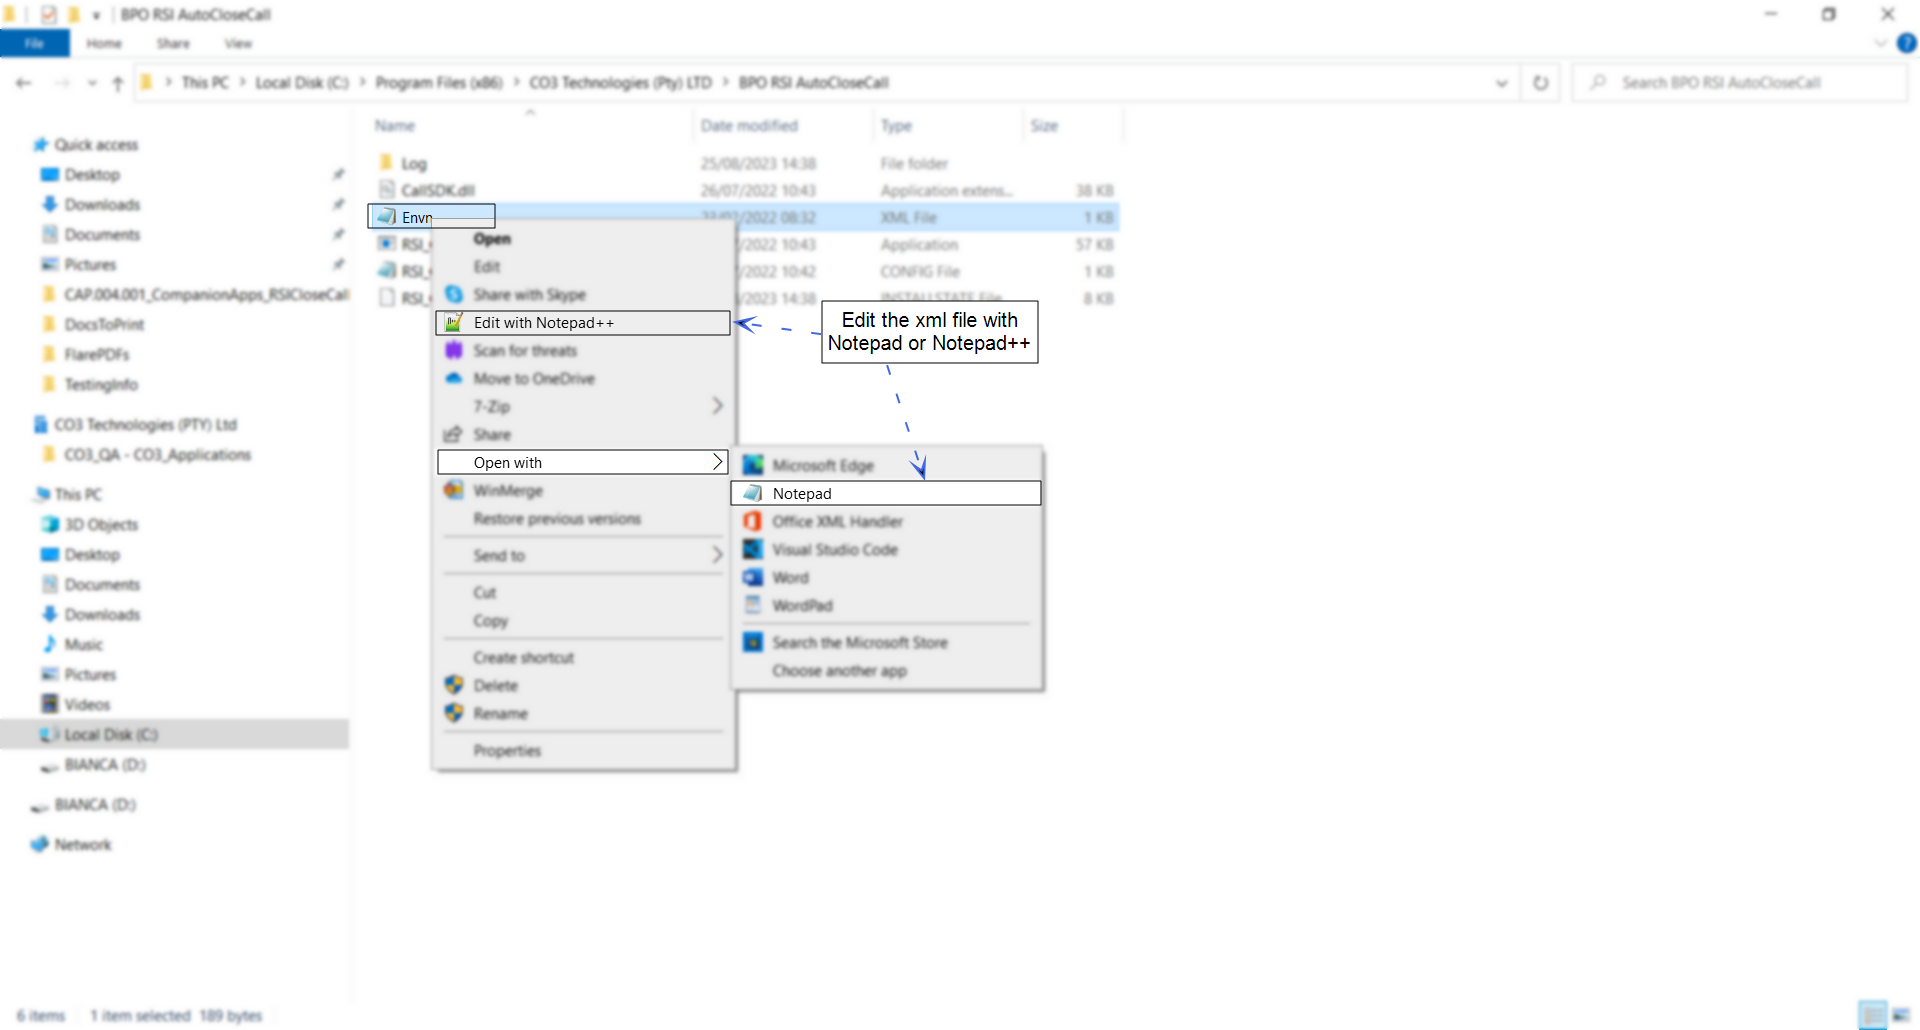Click the Notepad++ icon in the context menu
Screen dimensions: 1920x1030
coord(454,322)
